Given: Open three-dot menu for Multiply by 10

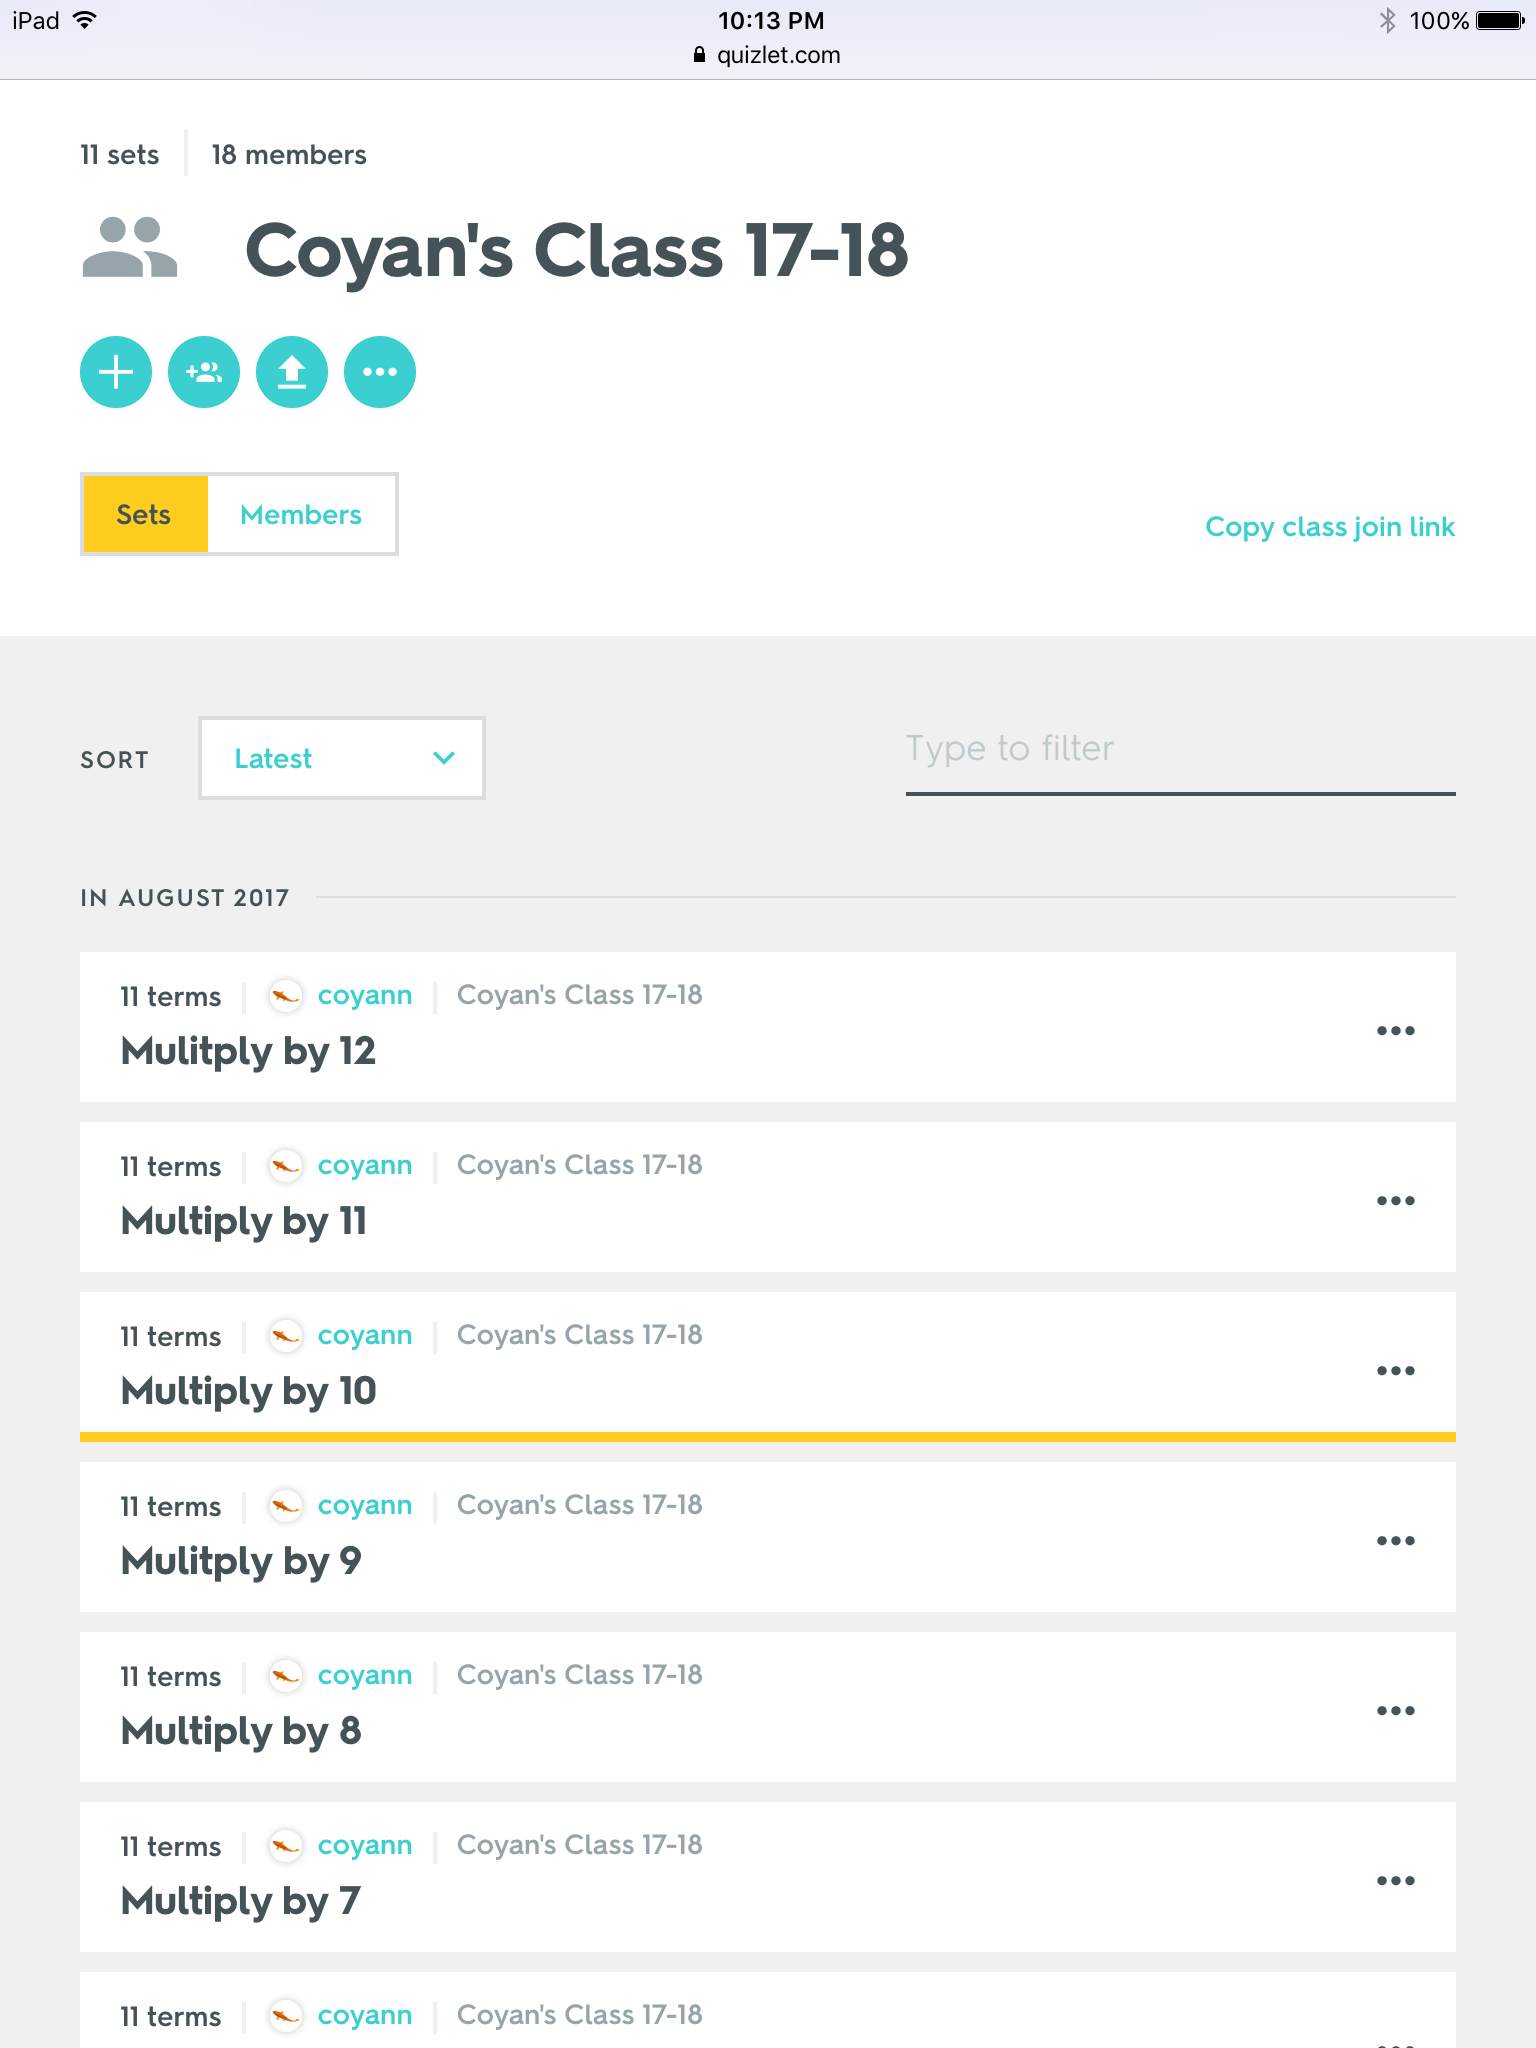Looking at the screenshot, I should (1395, 1371).
